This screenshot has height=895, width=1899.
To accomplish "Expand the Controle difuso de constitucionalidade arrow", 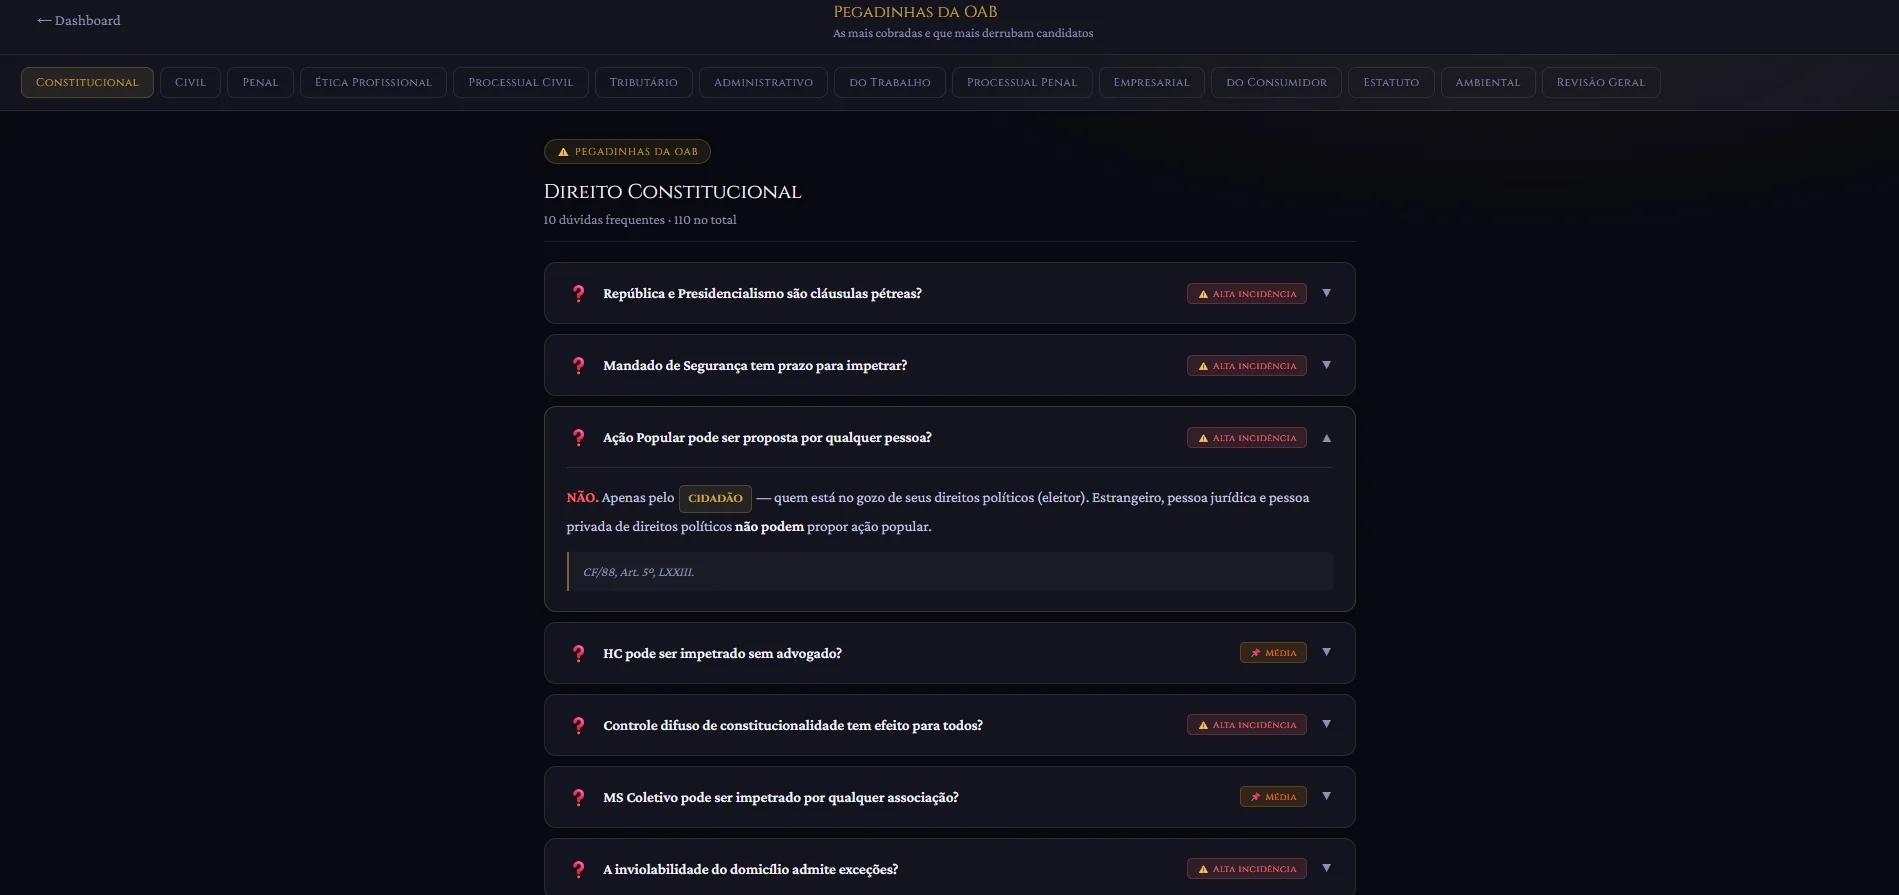I will [x=1327, y=724].
